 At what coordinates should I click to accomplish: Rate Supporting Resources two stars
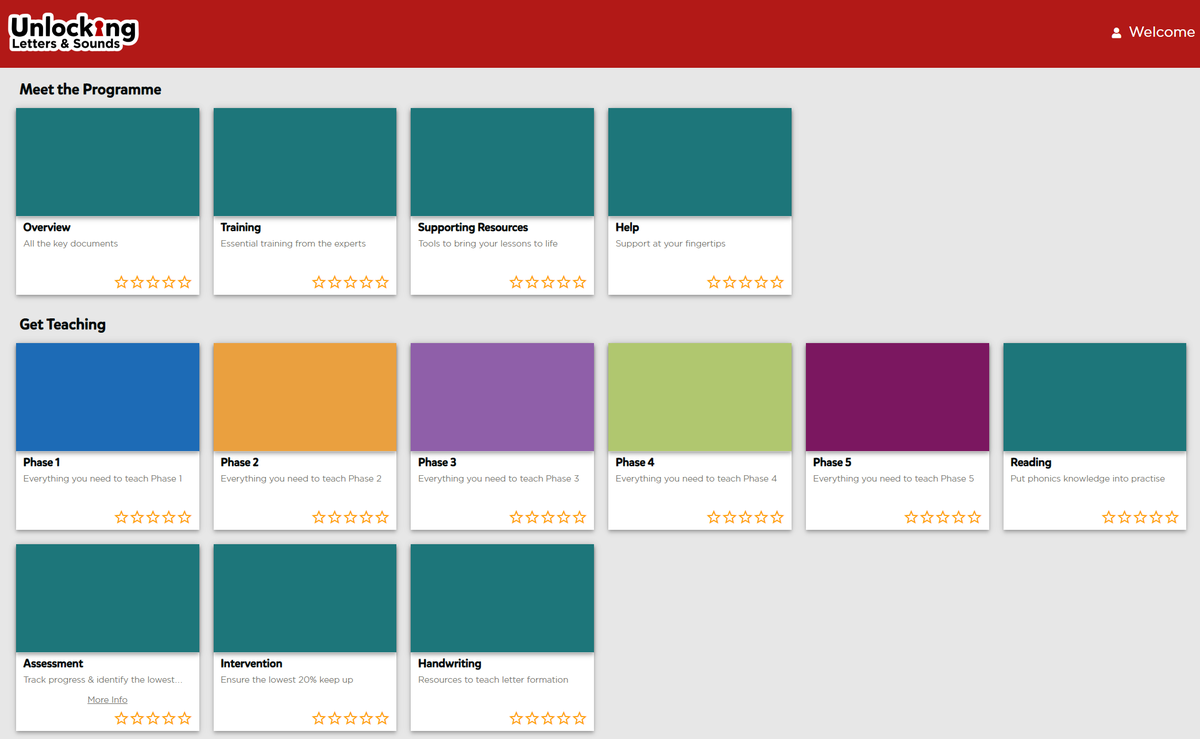click(532, 283)
